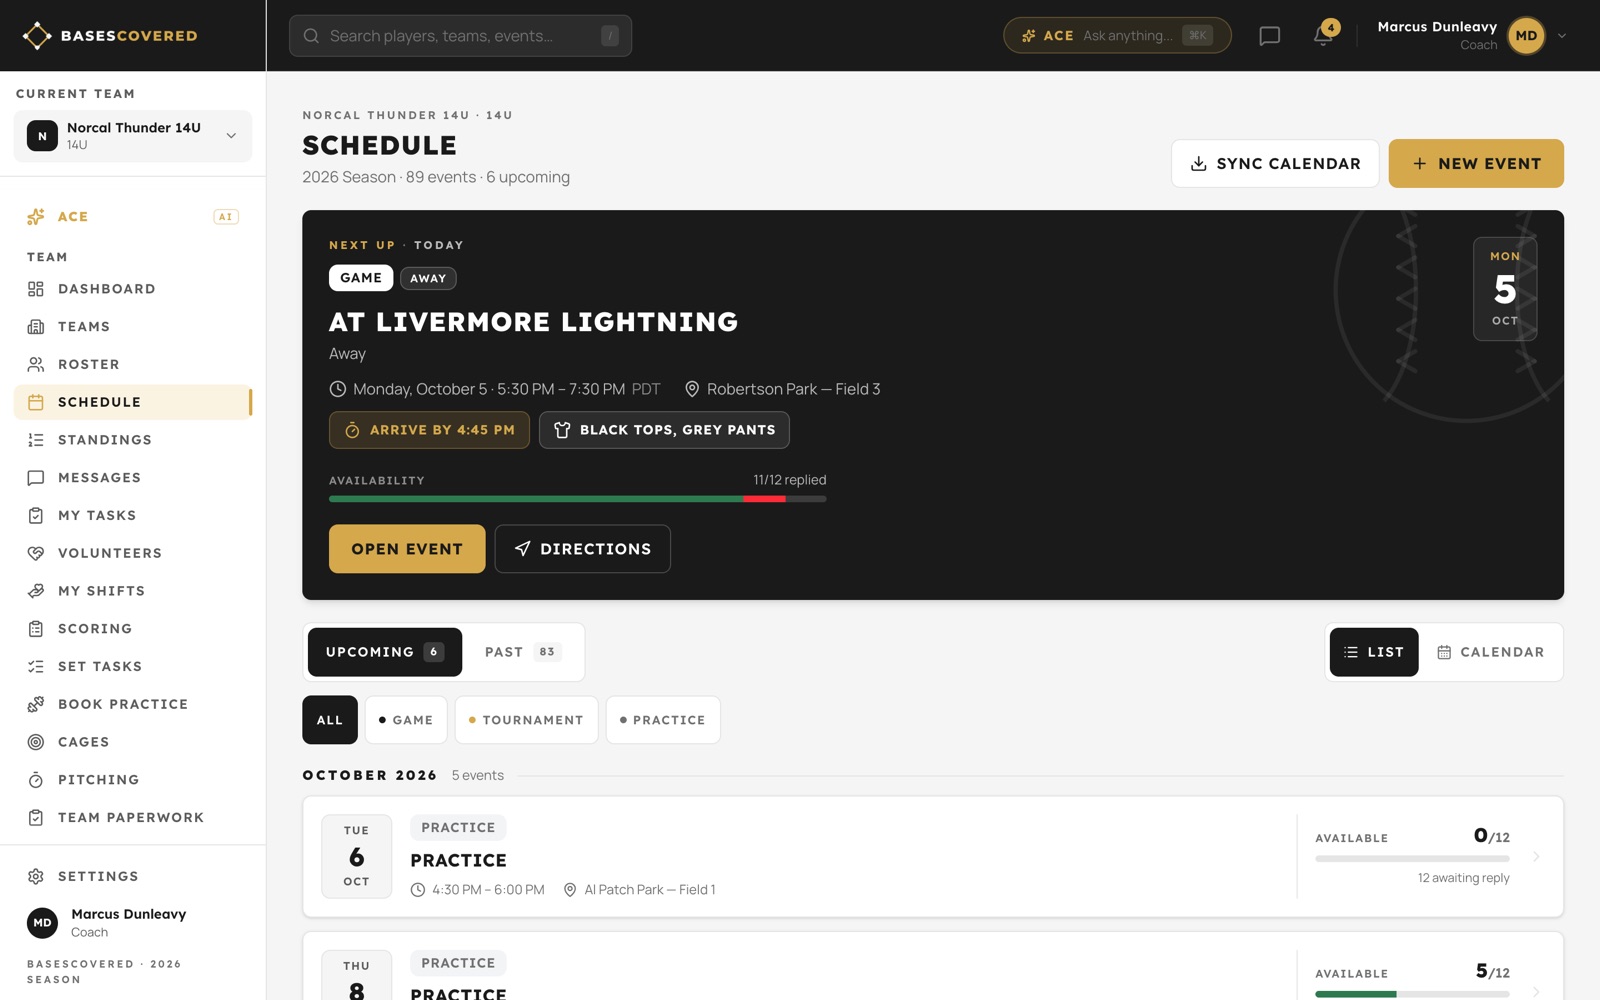Go to Teams in sidebar
This screenshot has width=1600, height=1000.
(133, 327)
